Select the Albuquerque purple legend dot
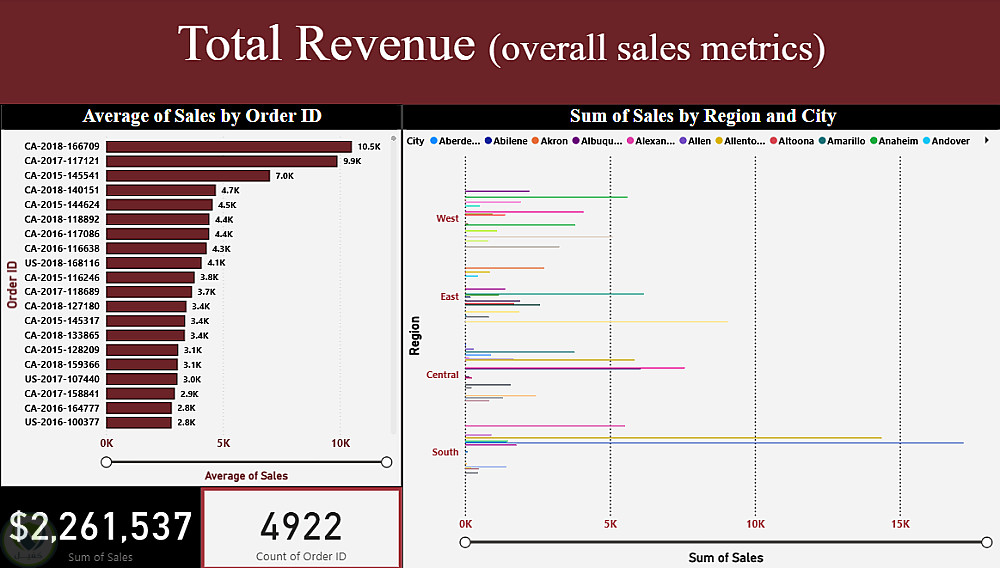Screen dimensions: 1000x568 click(x=575, y=141)
